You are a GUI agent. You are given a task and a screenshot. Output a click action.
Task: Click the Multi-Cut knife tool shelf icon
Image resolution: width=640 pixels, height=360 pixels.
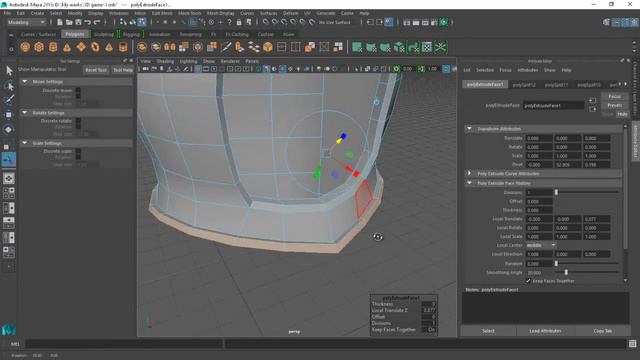226,47
